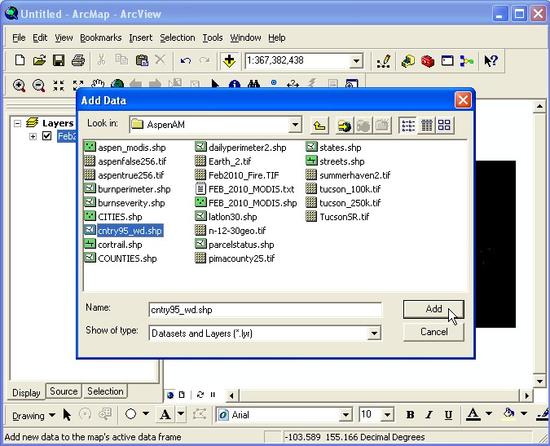Open the Selection menu

tap(177, 38)
